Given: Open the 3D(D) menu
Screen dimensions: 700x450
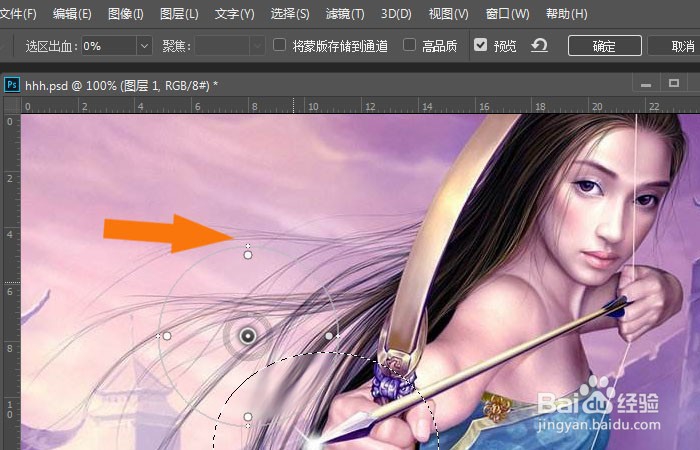Looking at the screenshot, I should (x=396, y=14).
